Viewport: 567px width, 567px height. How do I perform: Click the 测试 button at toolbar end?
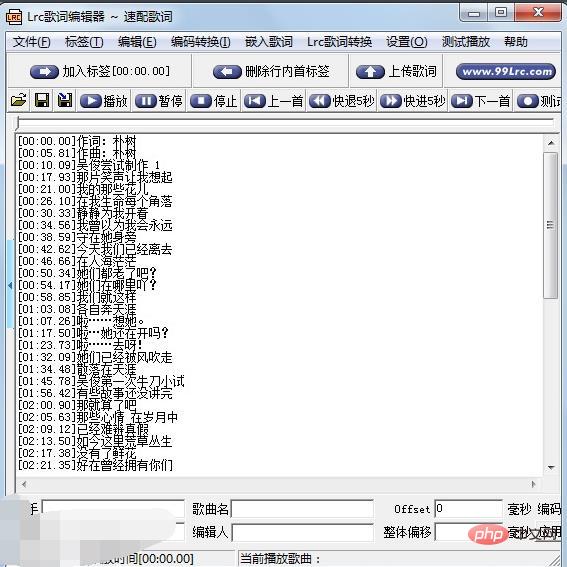[538, 101]
